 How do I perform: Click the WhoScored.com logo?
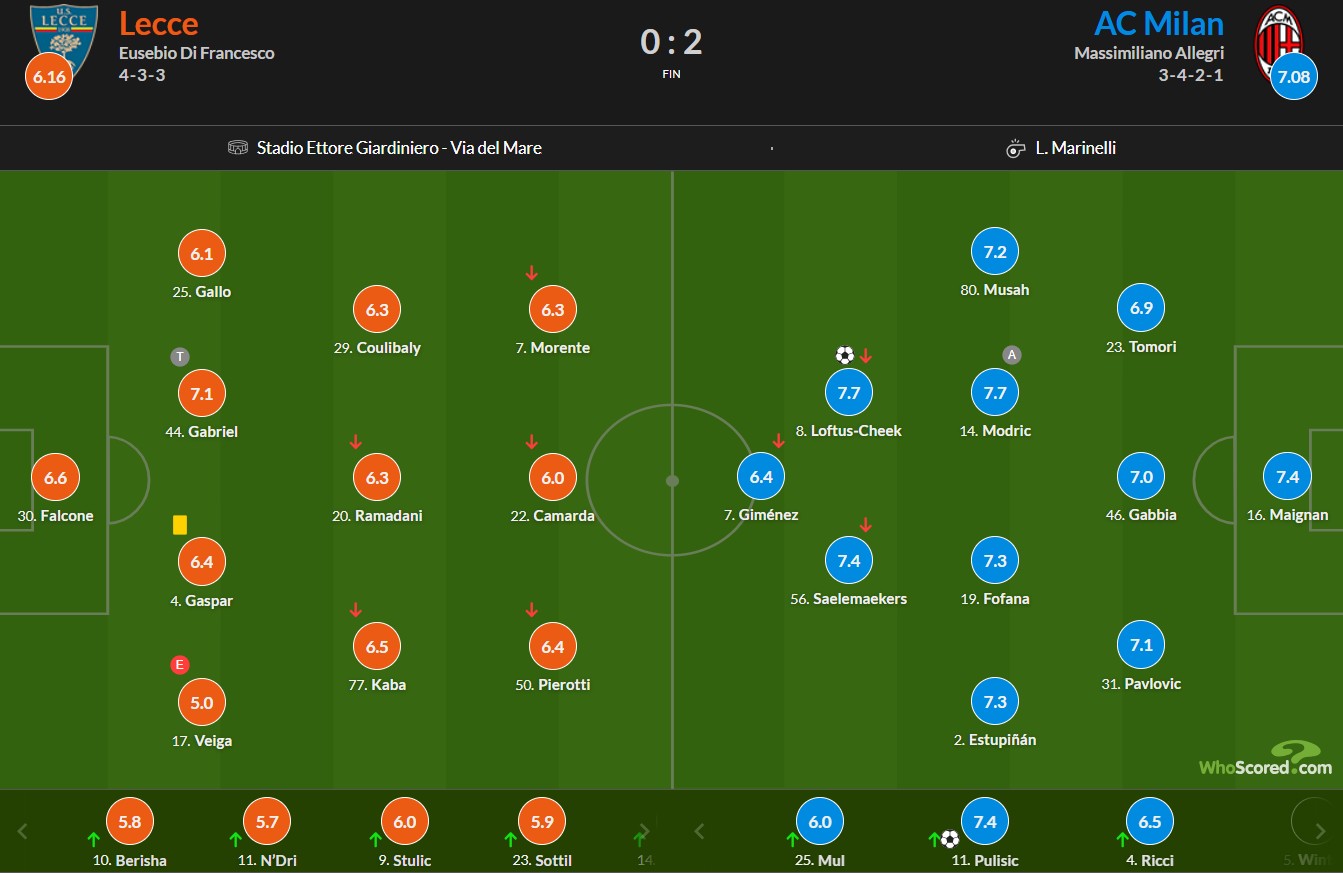coord(1266,759)
